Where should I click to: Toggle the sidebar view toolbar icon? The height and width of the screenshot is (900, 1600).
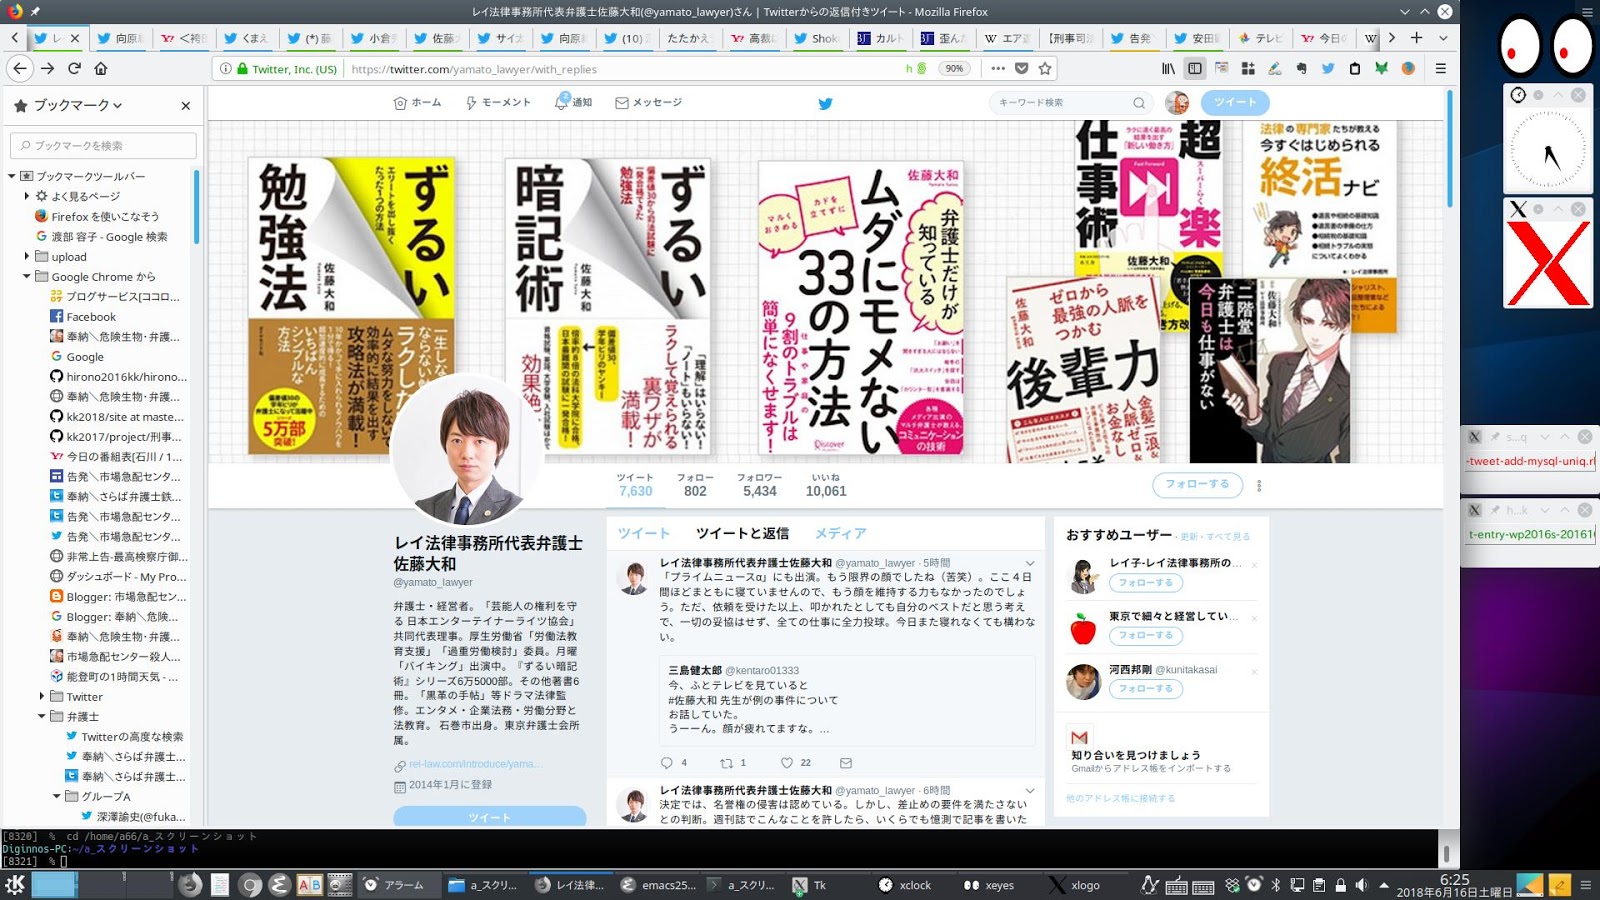coord(1194,69)
